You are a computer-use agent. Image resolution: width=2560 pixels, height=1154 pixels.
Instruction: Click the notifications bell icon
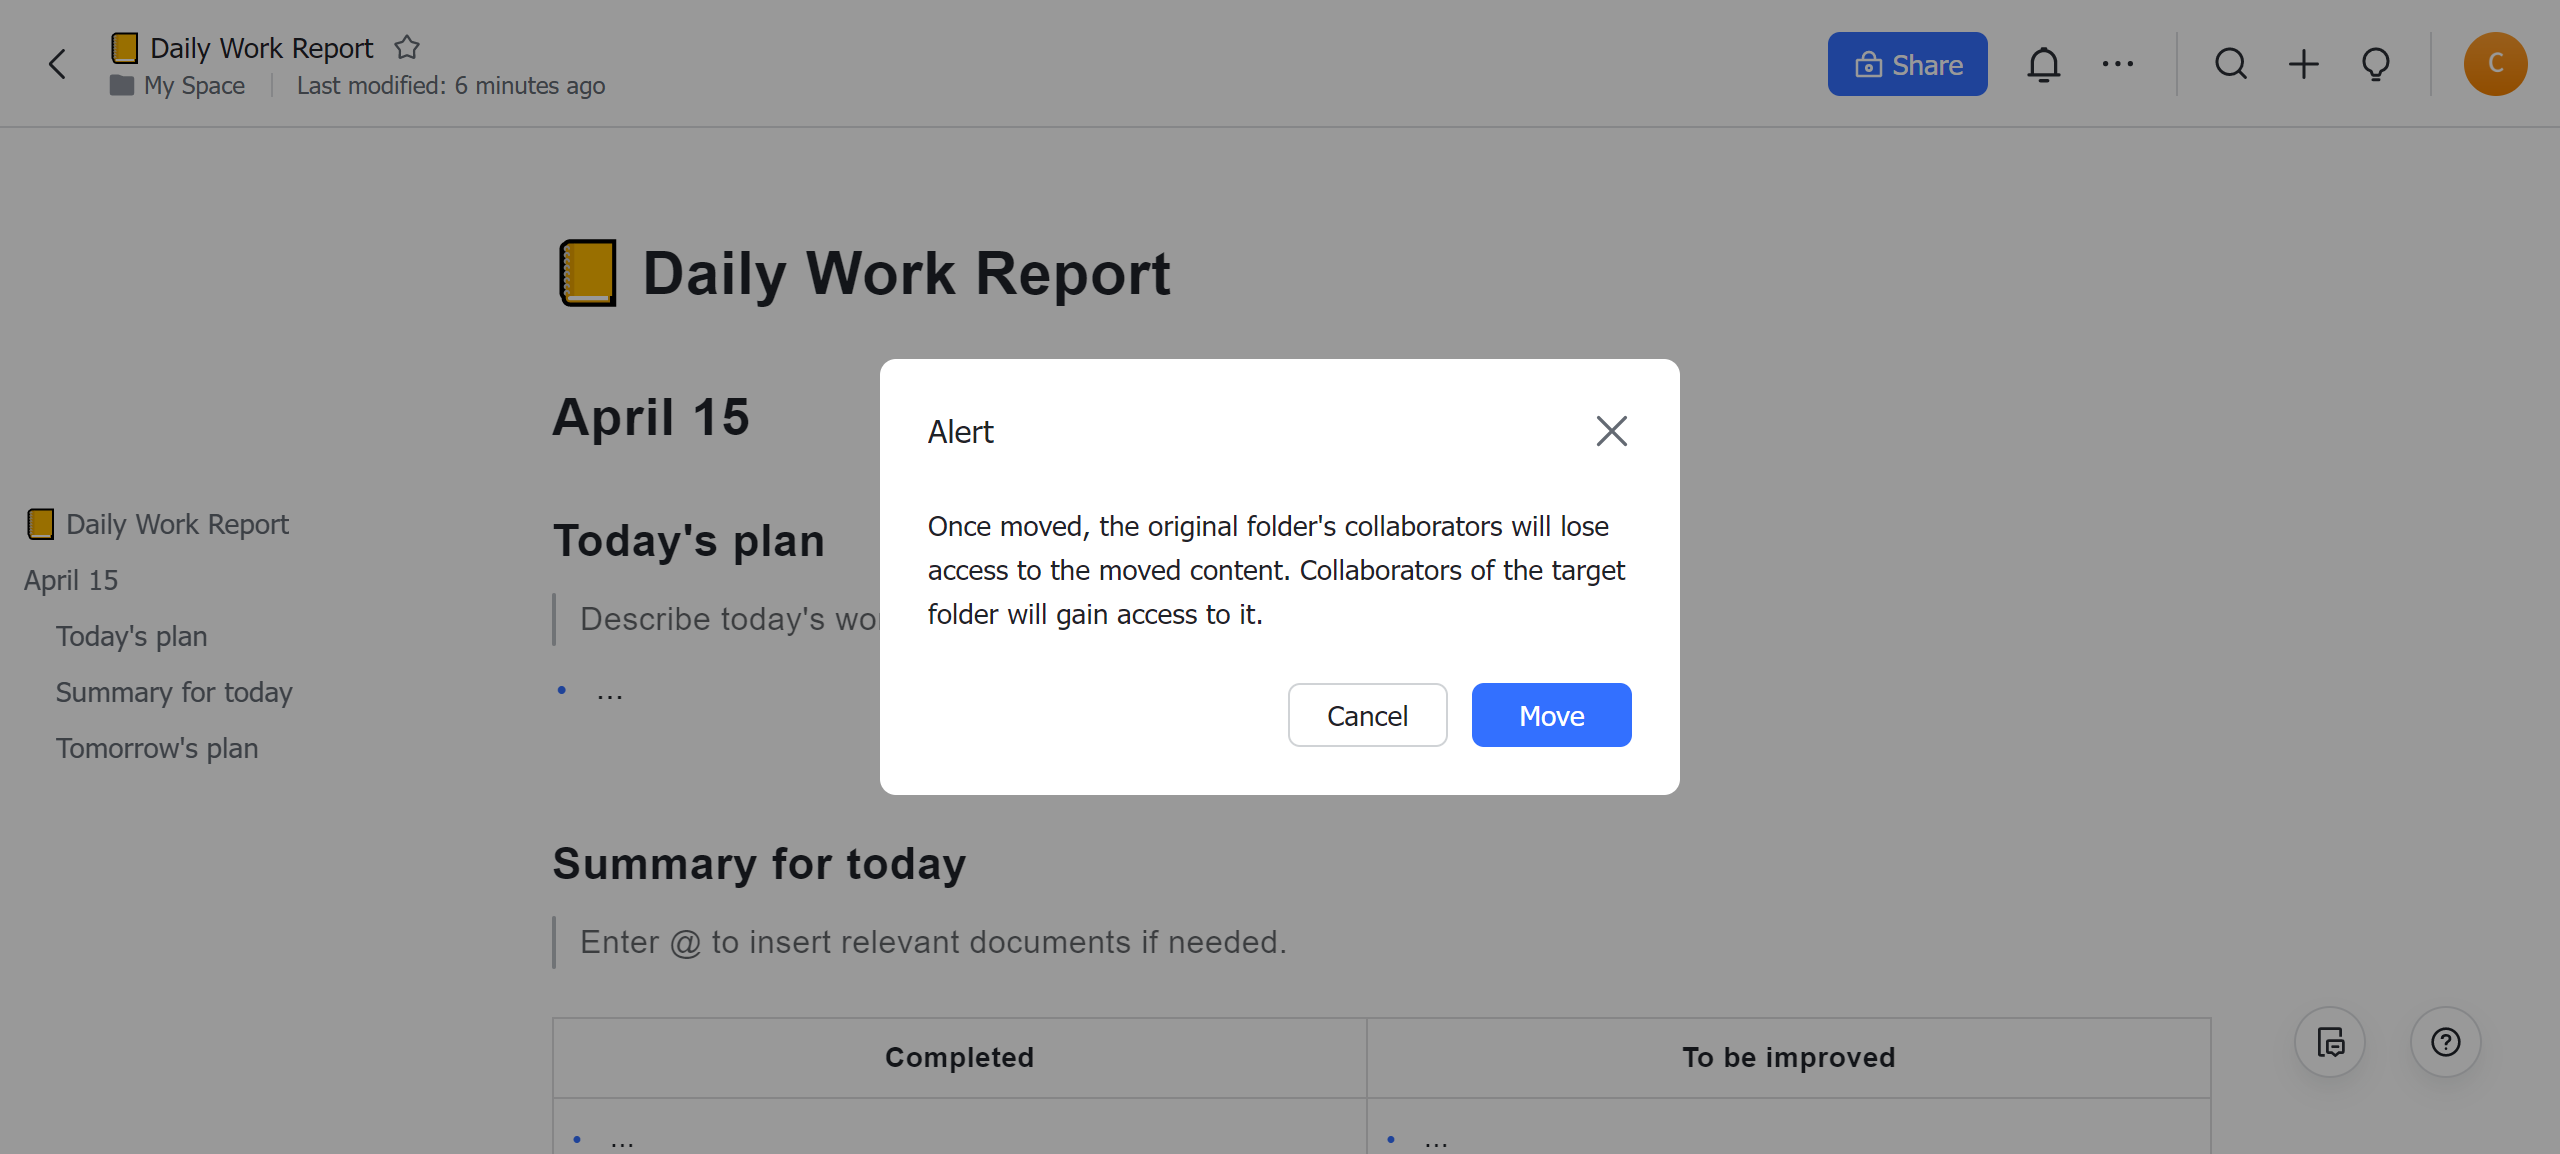2042,65
